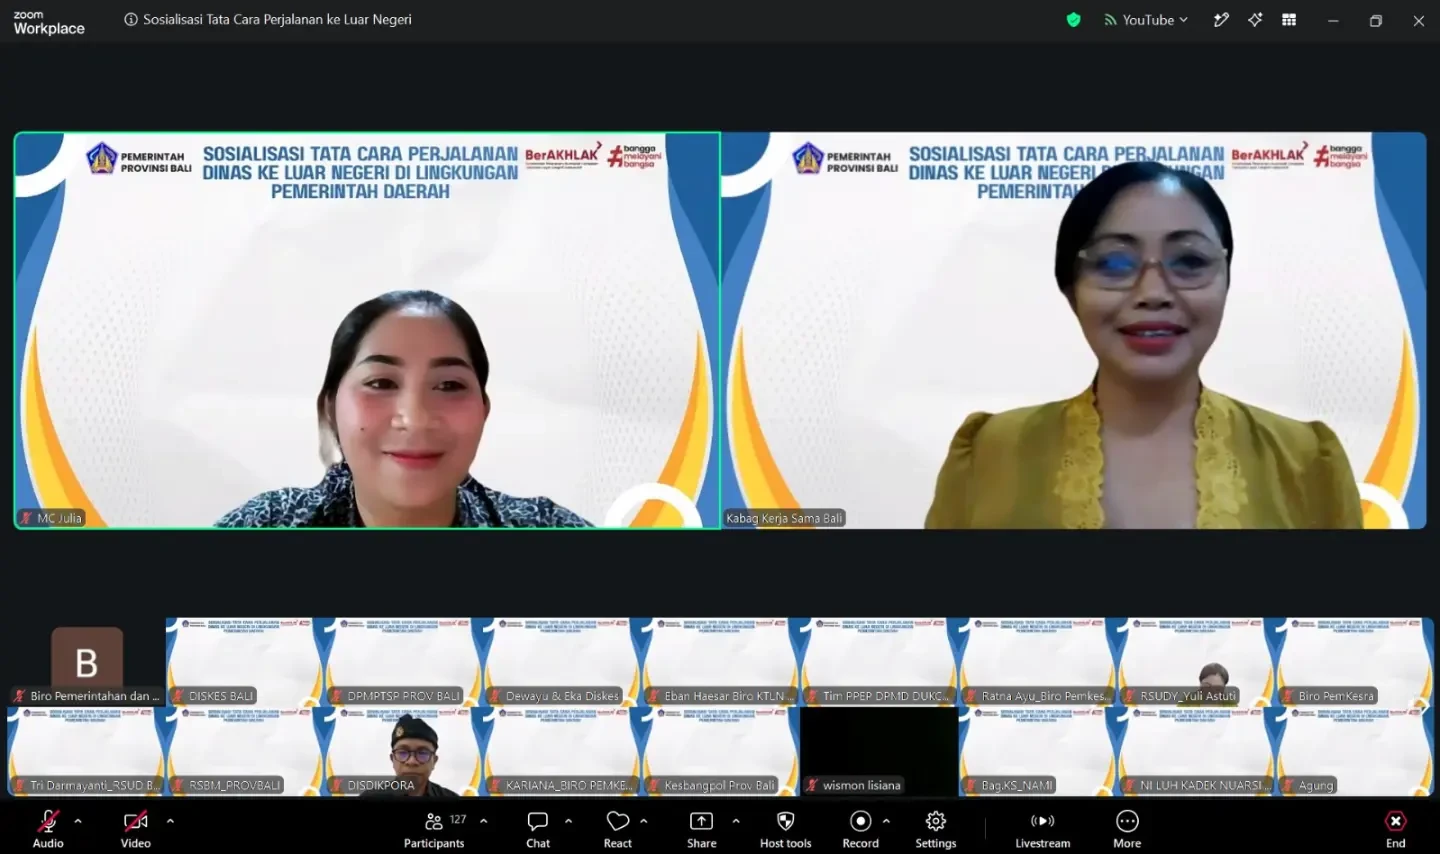Image resolution: width=1440 pixels, height=854 pixels.
Task: Select the DISKES BALI participant thumbnail
Action: (245, 662)
